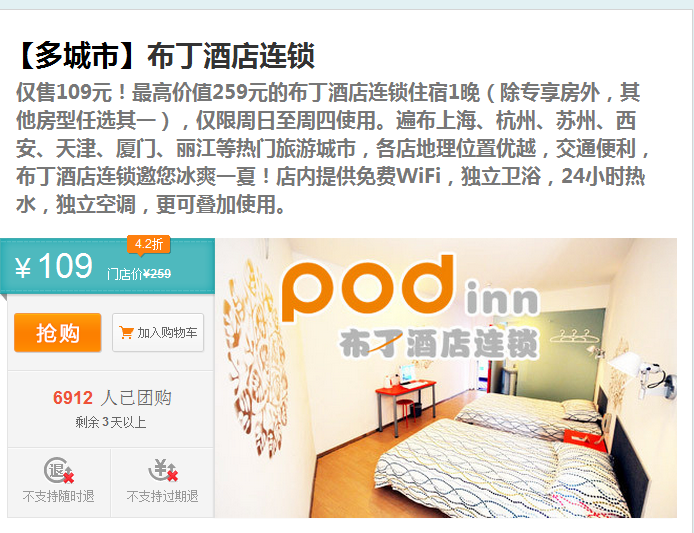Click the 不支持随时退 label
694x533 pixels.
(x=58, y=496)
